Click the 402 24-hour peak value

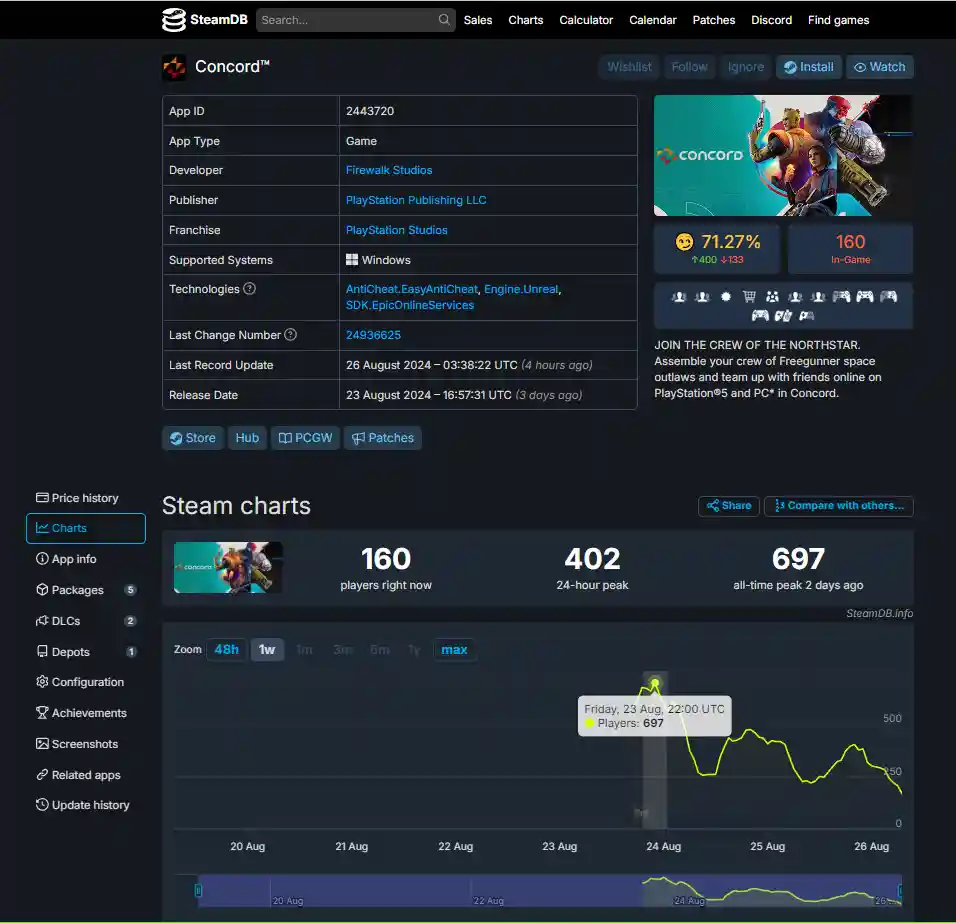point(592,559)
